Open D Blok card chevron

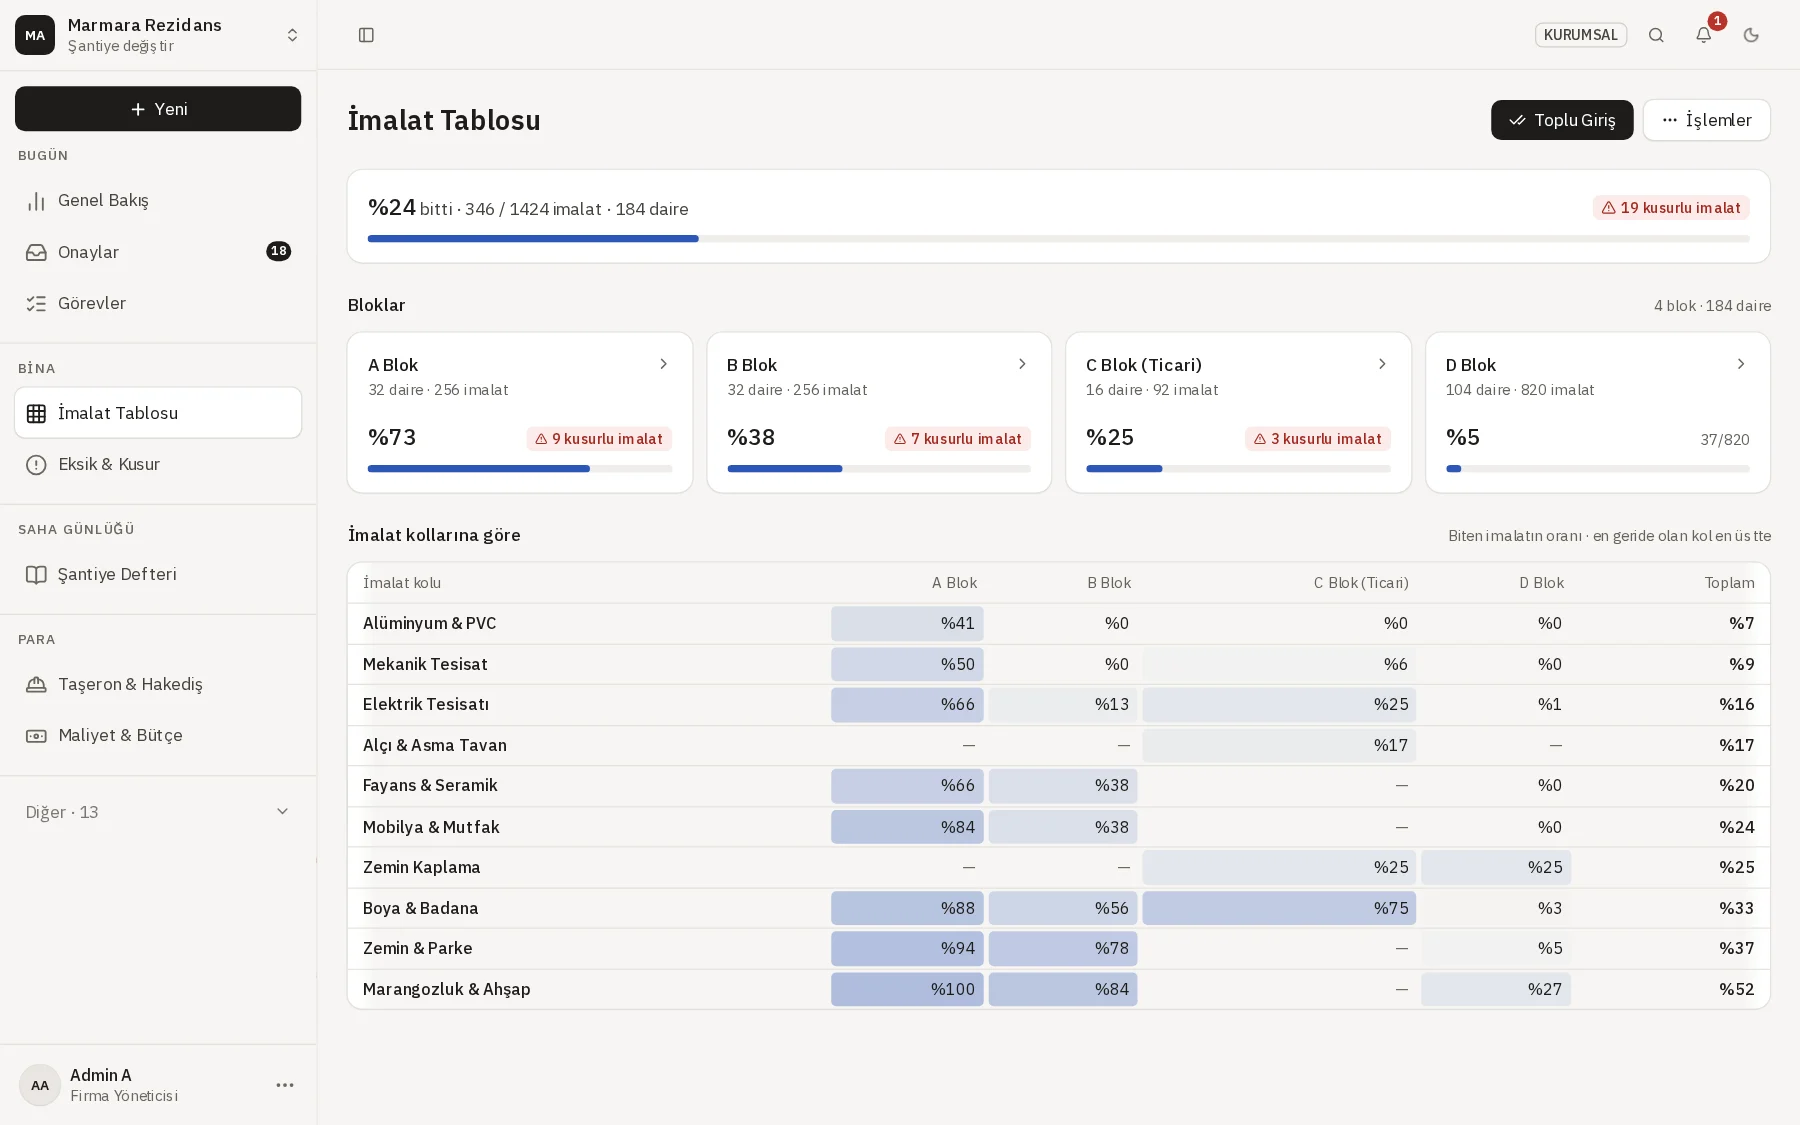click(1741, 364)
